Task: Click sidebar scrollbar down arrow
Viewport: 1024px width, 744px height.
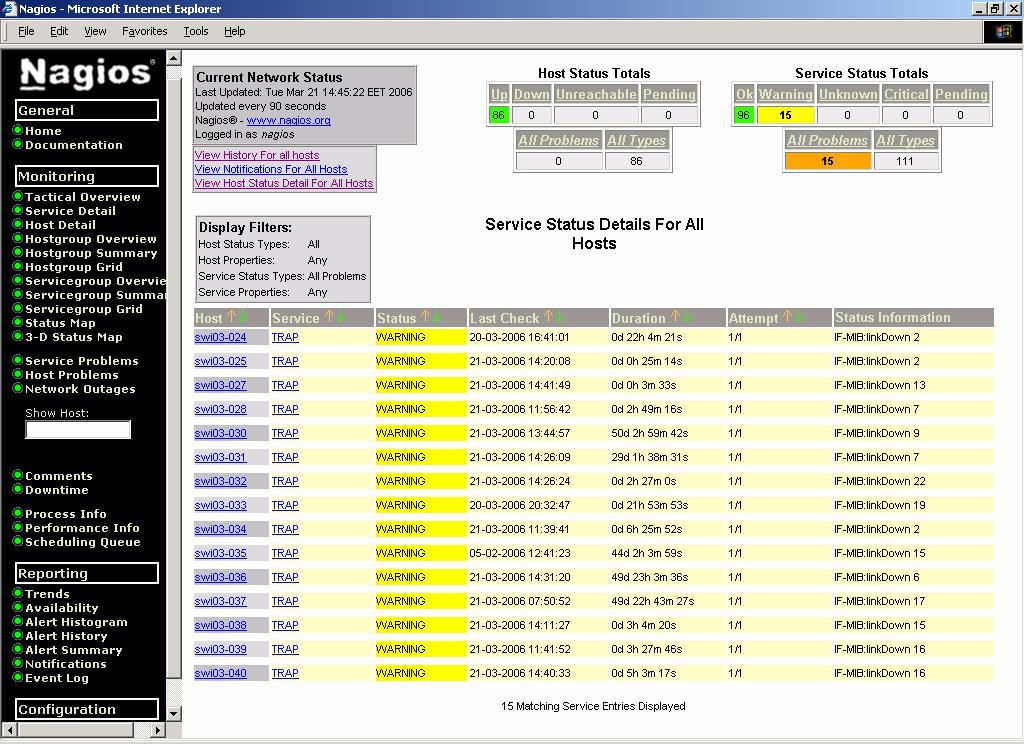Action: tap(174, 713)
